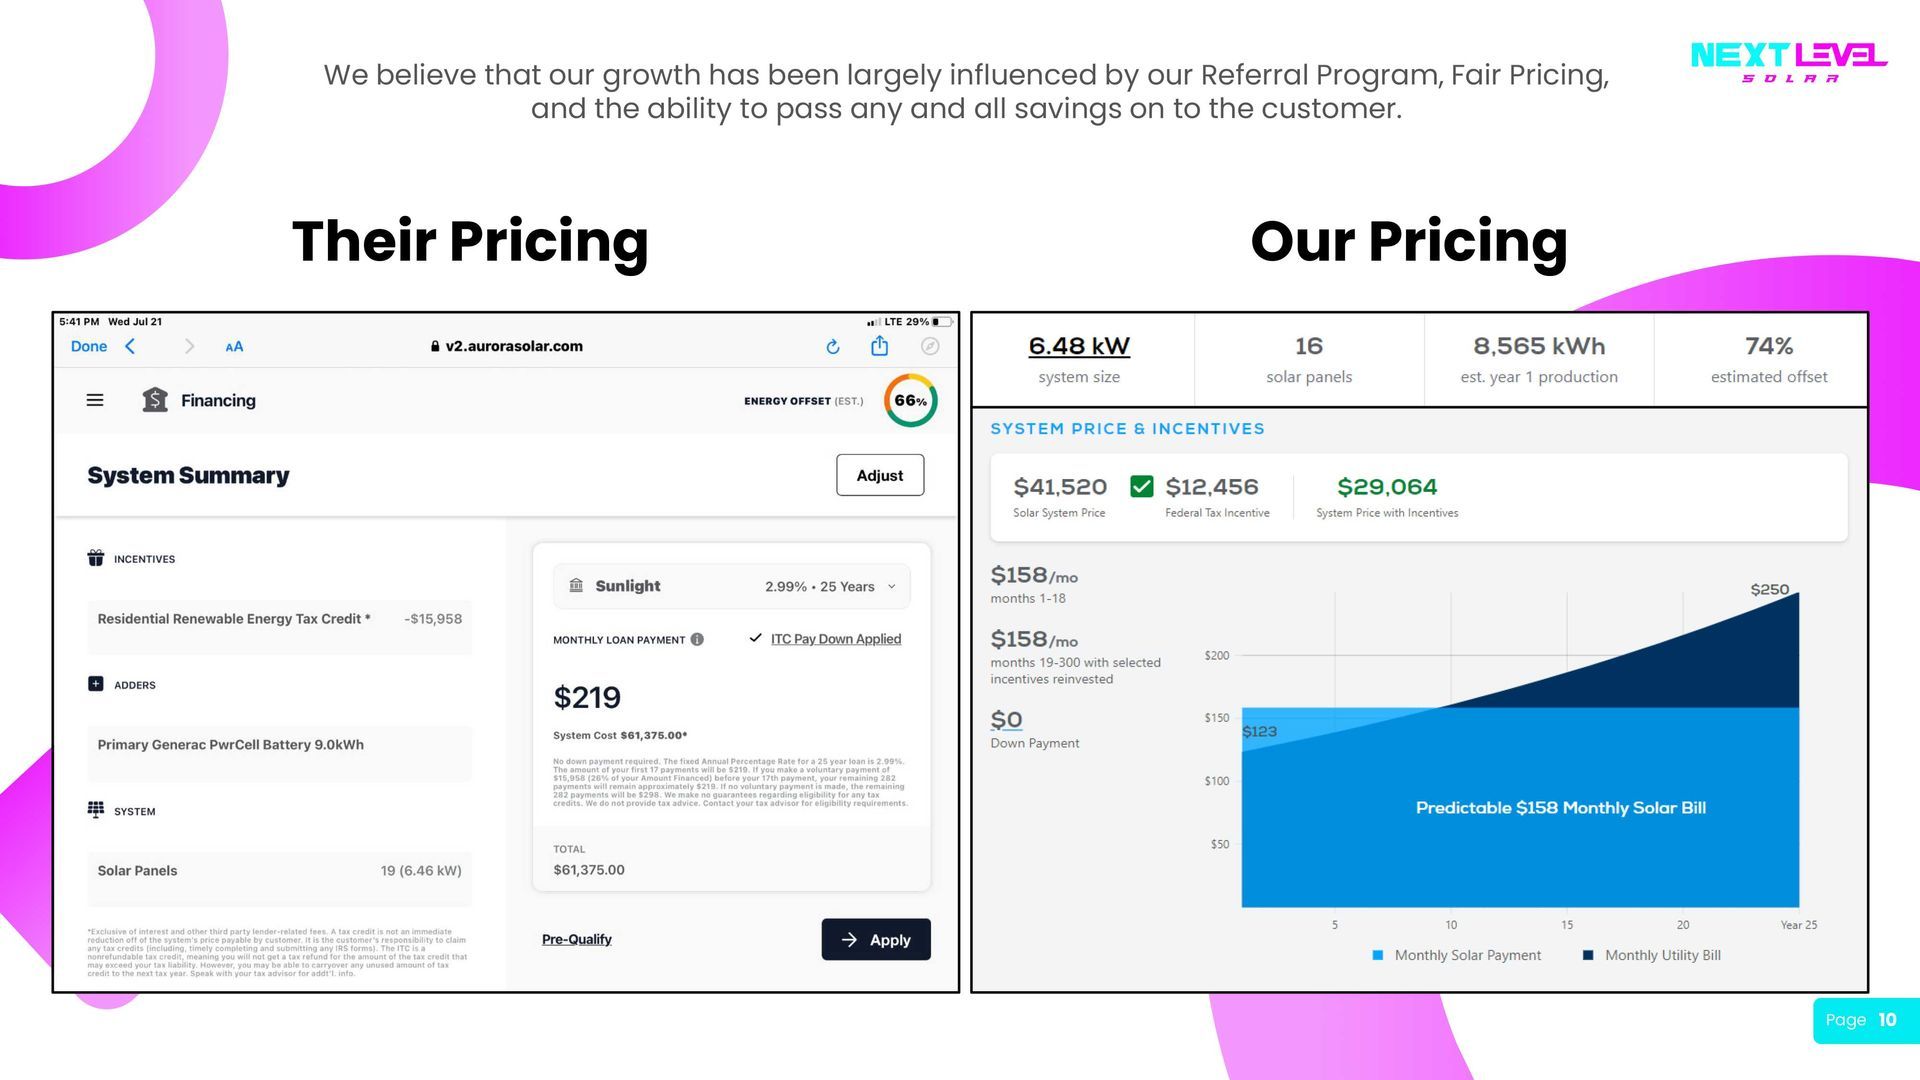Click the 6.48 kW system size link
This screenshot has width=1920, height=1080.
point(1079,346)
